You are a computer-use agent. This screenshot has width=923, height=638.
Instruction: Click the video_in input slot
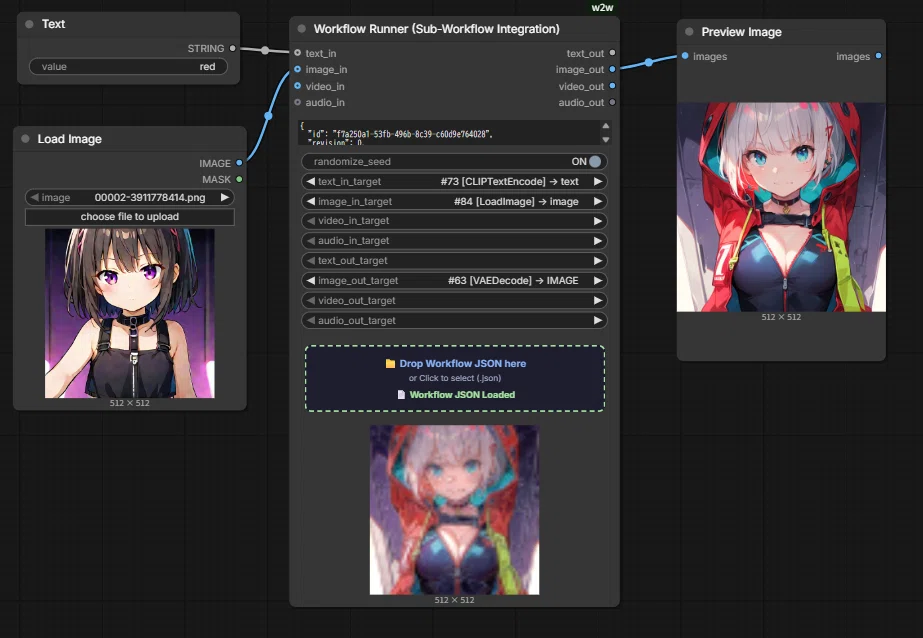(x=297, y=86)
